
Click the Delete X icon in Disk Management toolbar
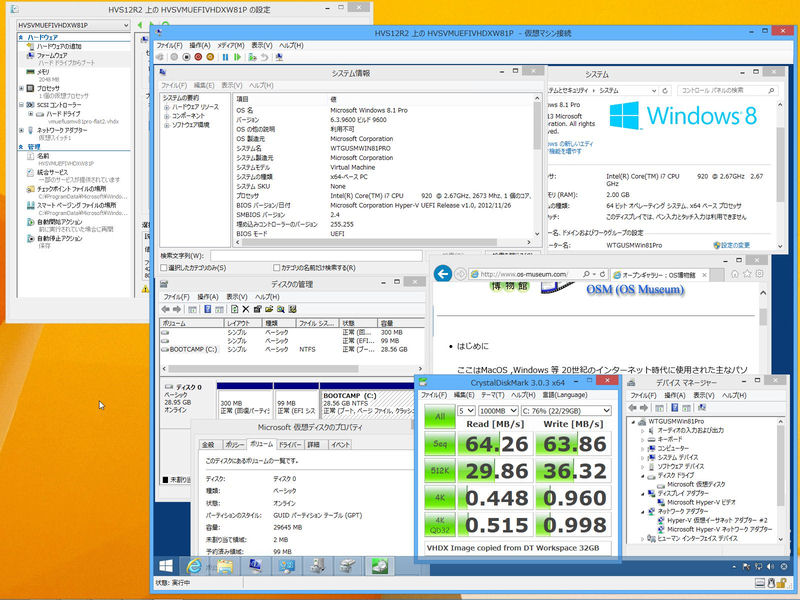click(245, 309)
